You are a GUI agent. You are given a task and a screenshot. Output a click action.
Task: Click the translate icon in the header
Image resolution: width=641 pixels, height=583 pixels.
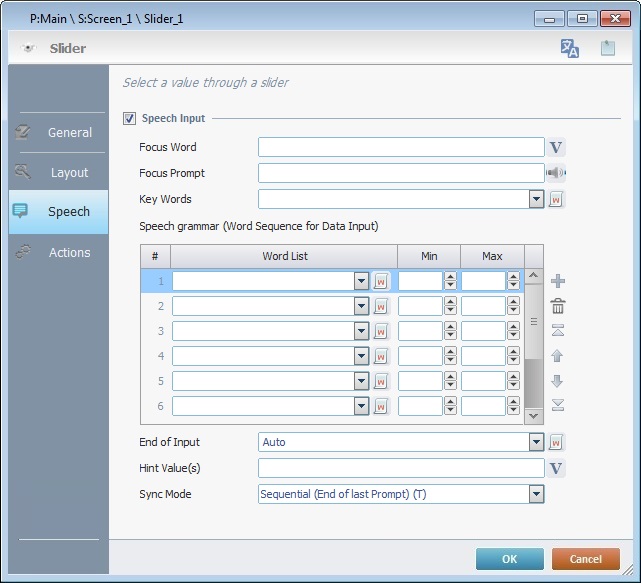[570, 48]
